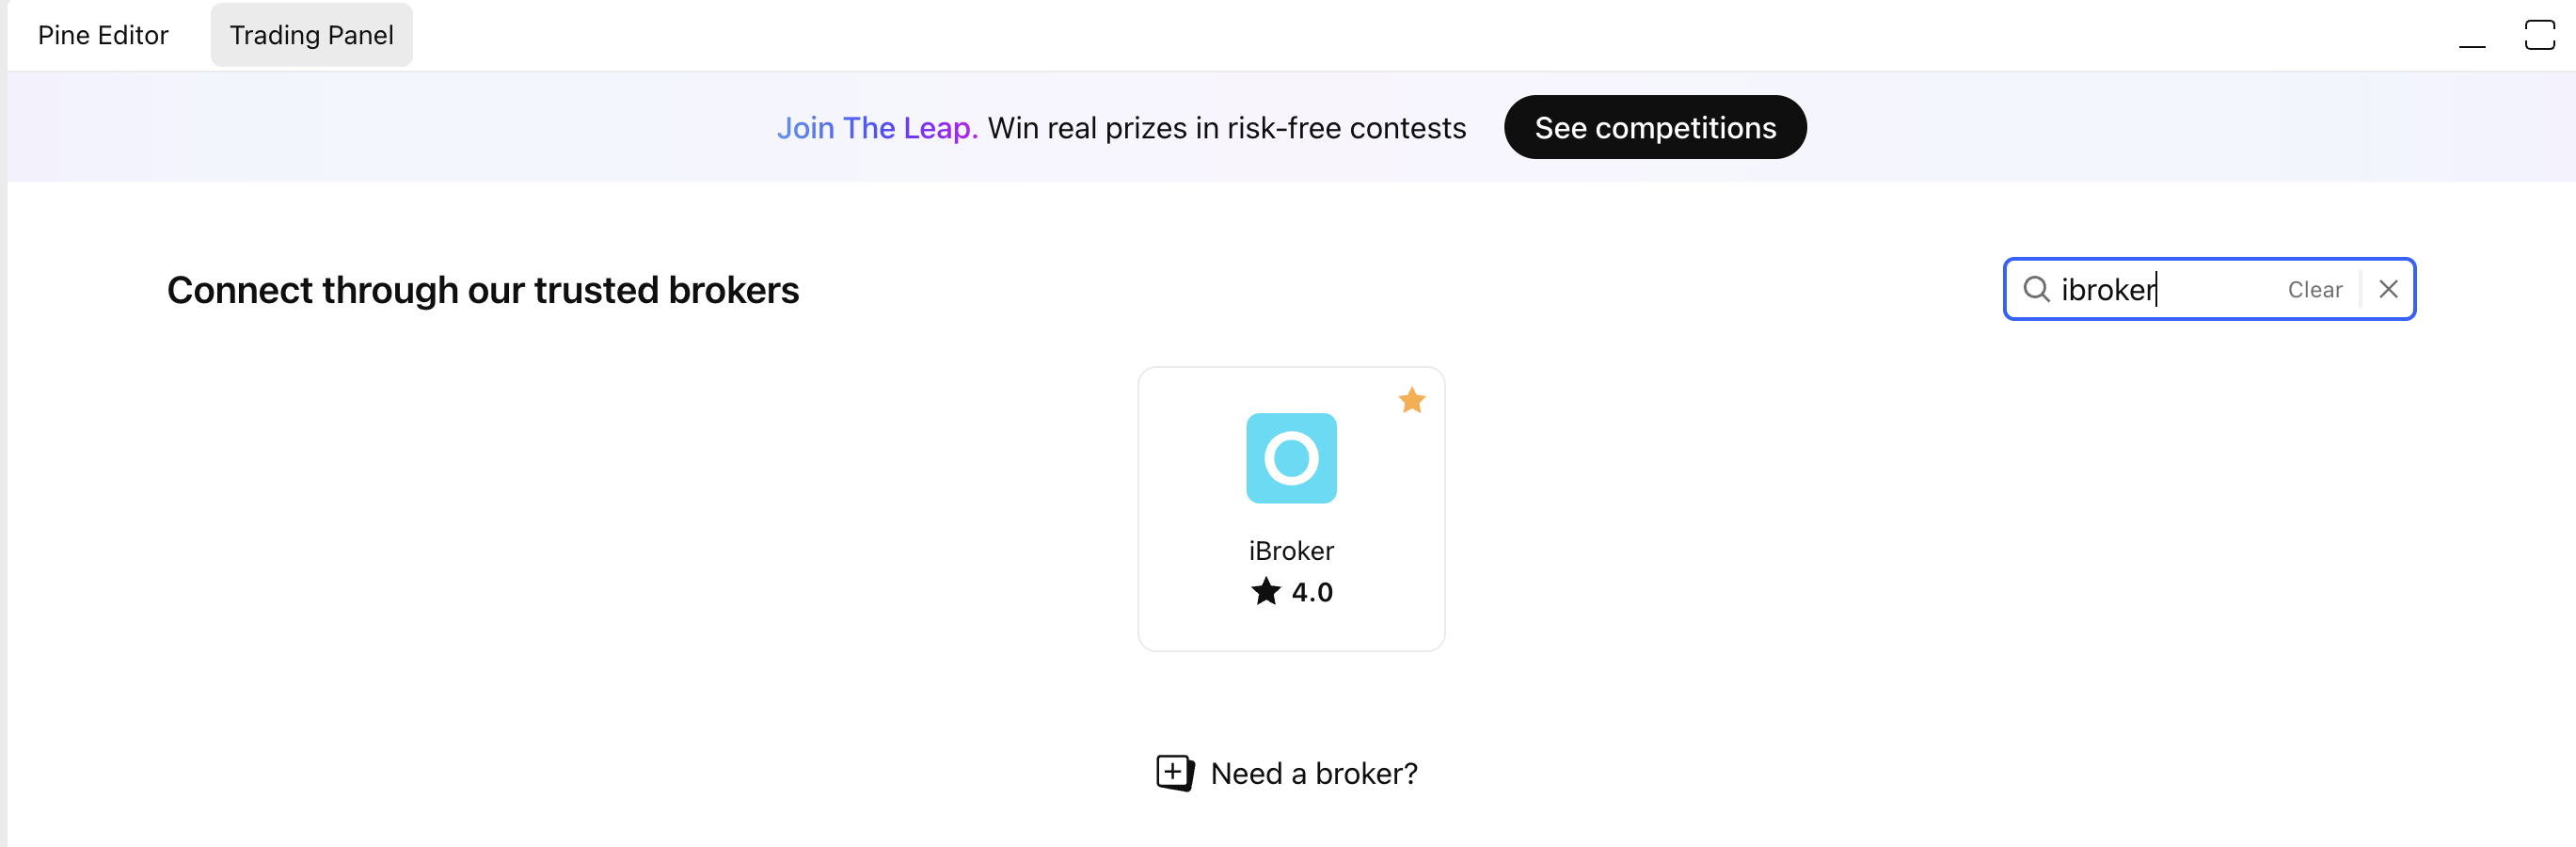Toggle the orange favorite star on iBroker
The image size is (2576, 847).
click(1411, 400)
